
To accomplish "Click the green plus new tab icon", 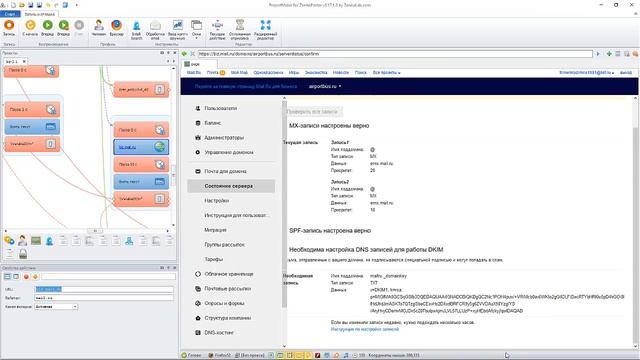I will coord(609,54).
